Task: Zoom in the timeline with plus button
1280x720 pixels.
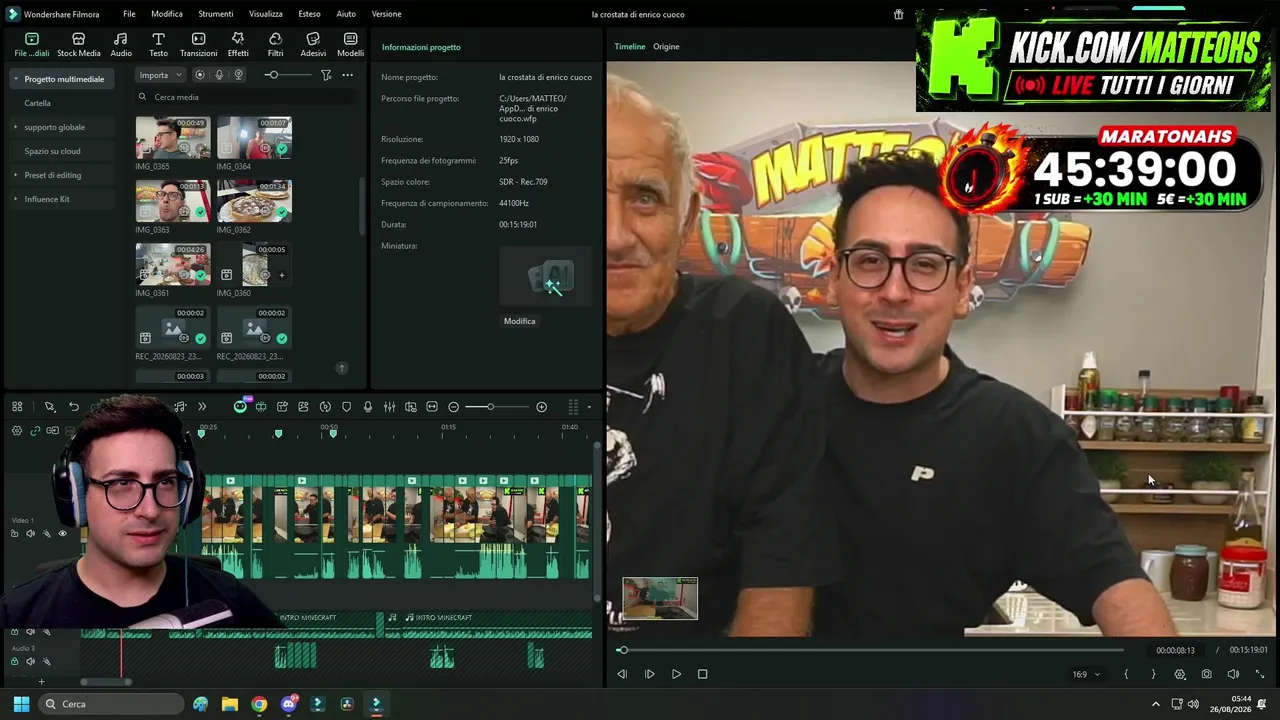Action: click(542, 407)
